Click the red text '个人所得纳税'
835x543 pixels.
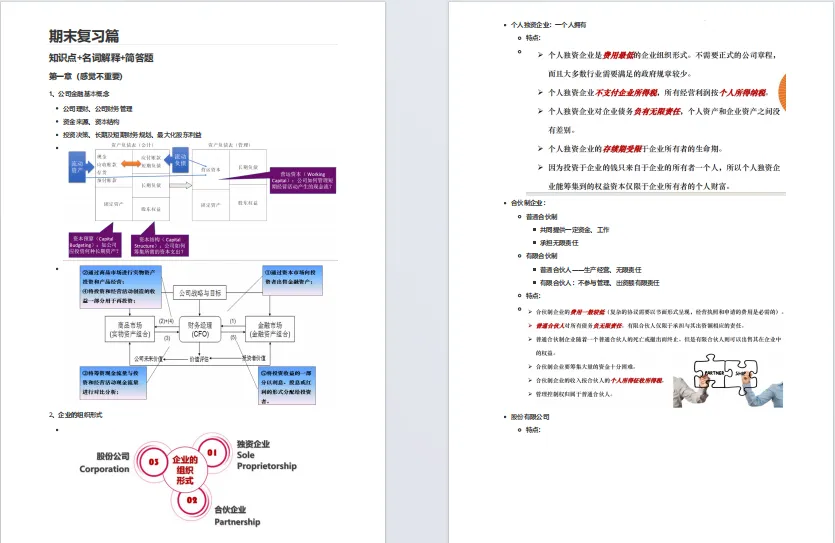click(x=743, y=93)
